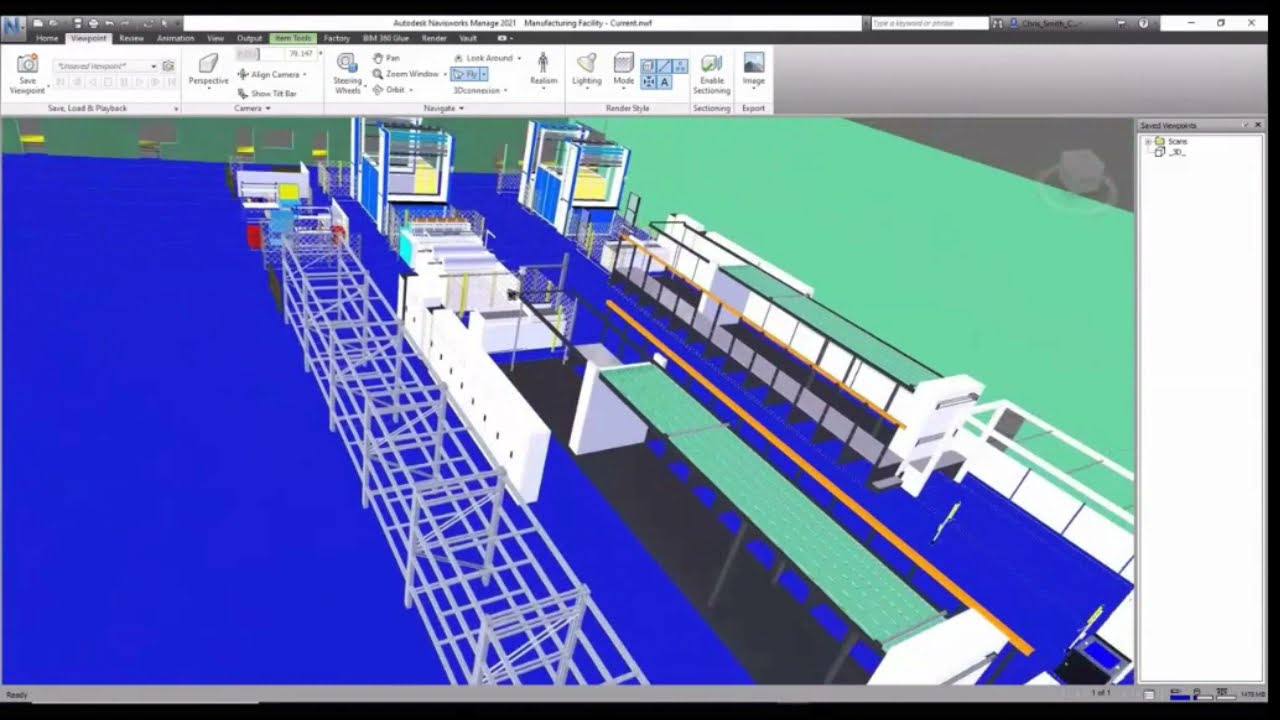Open the Factory tab
This screenshot has height=720, width=1280.
tap(336, 38)
